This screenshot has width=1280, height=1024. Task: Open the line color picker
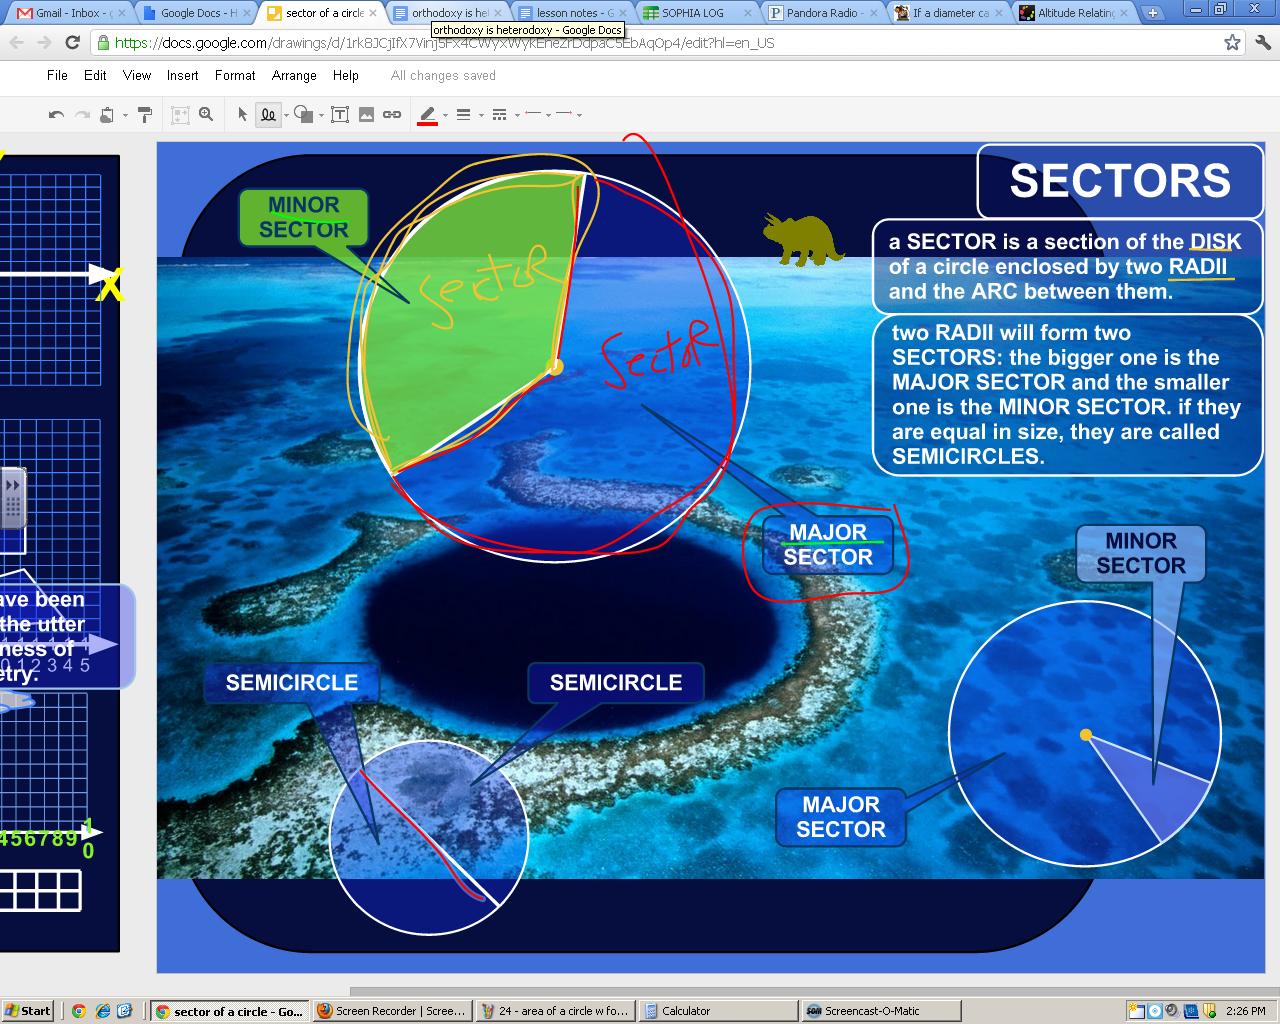[x=427, y=114]
